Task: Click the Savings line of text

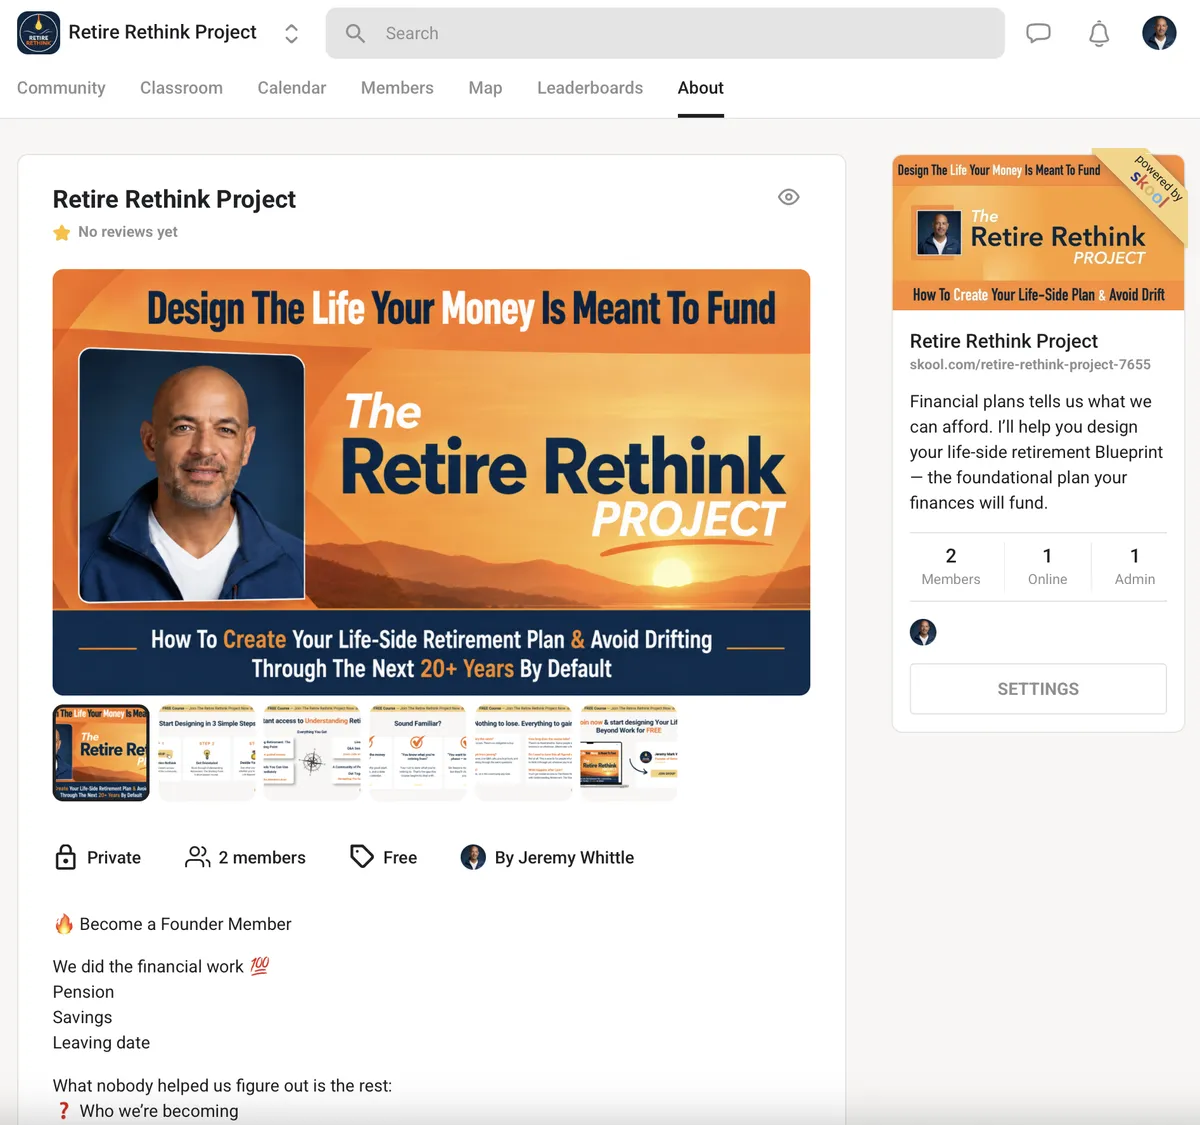Action: point(82,1017)
